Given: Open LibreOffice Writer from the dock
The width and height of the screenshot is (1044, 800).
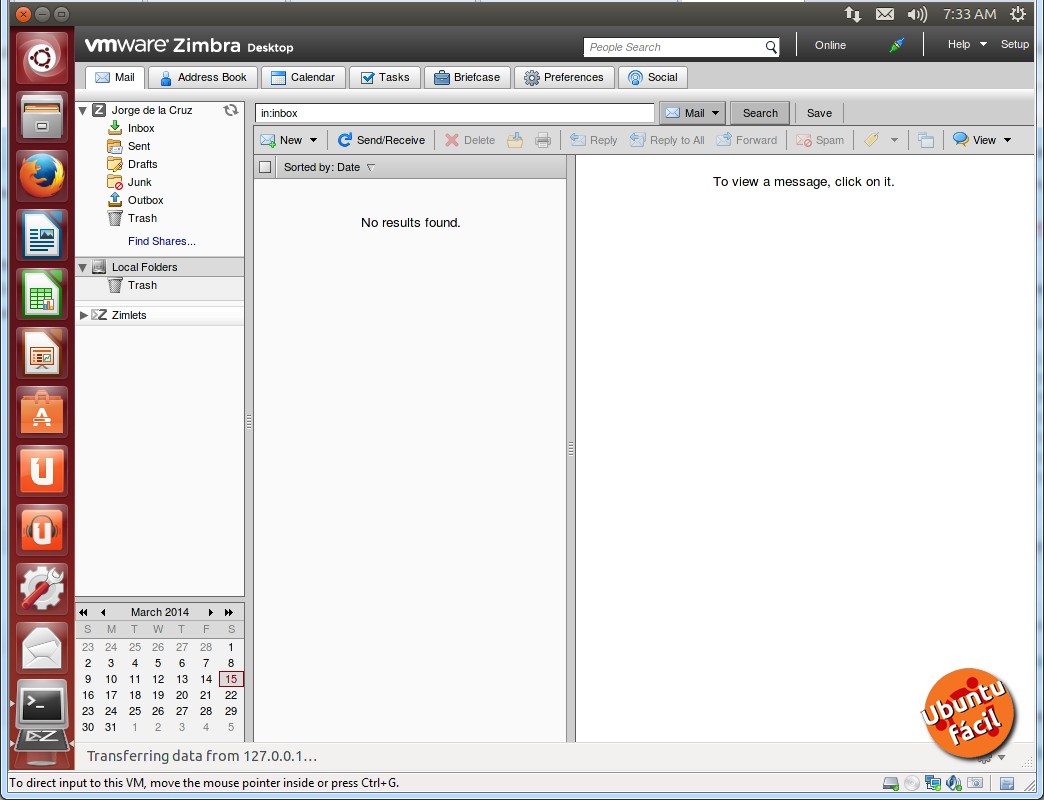Looking at the screenshot, I should pos(42,236).
